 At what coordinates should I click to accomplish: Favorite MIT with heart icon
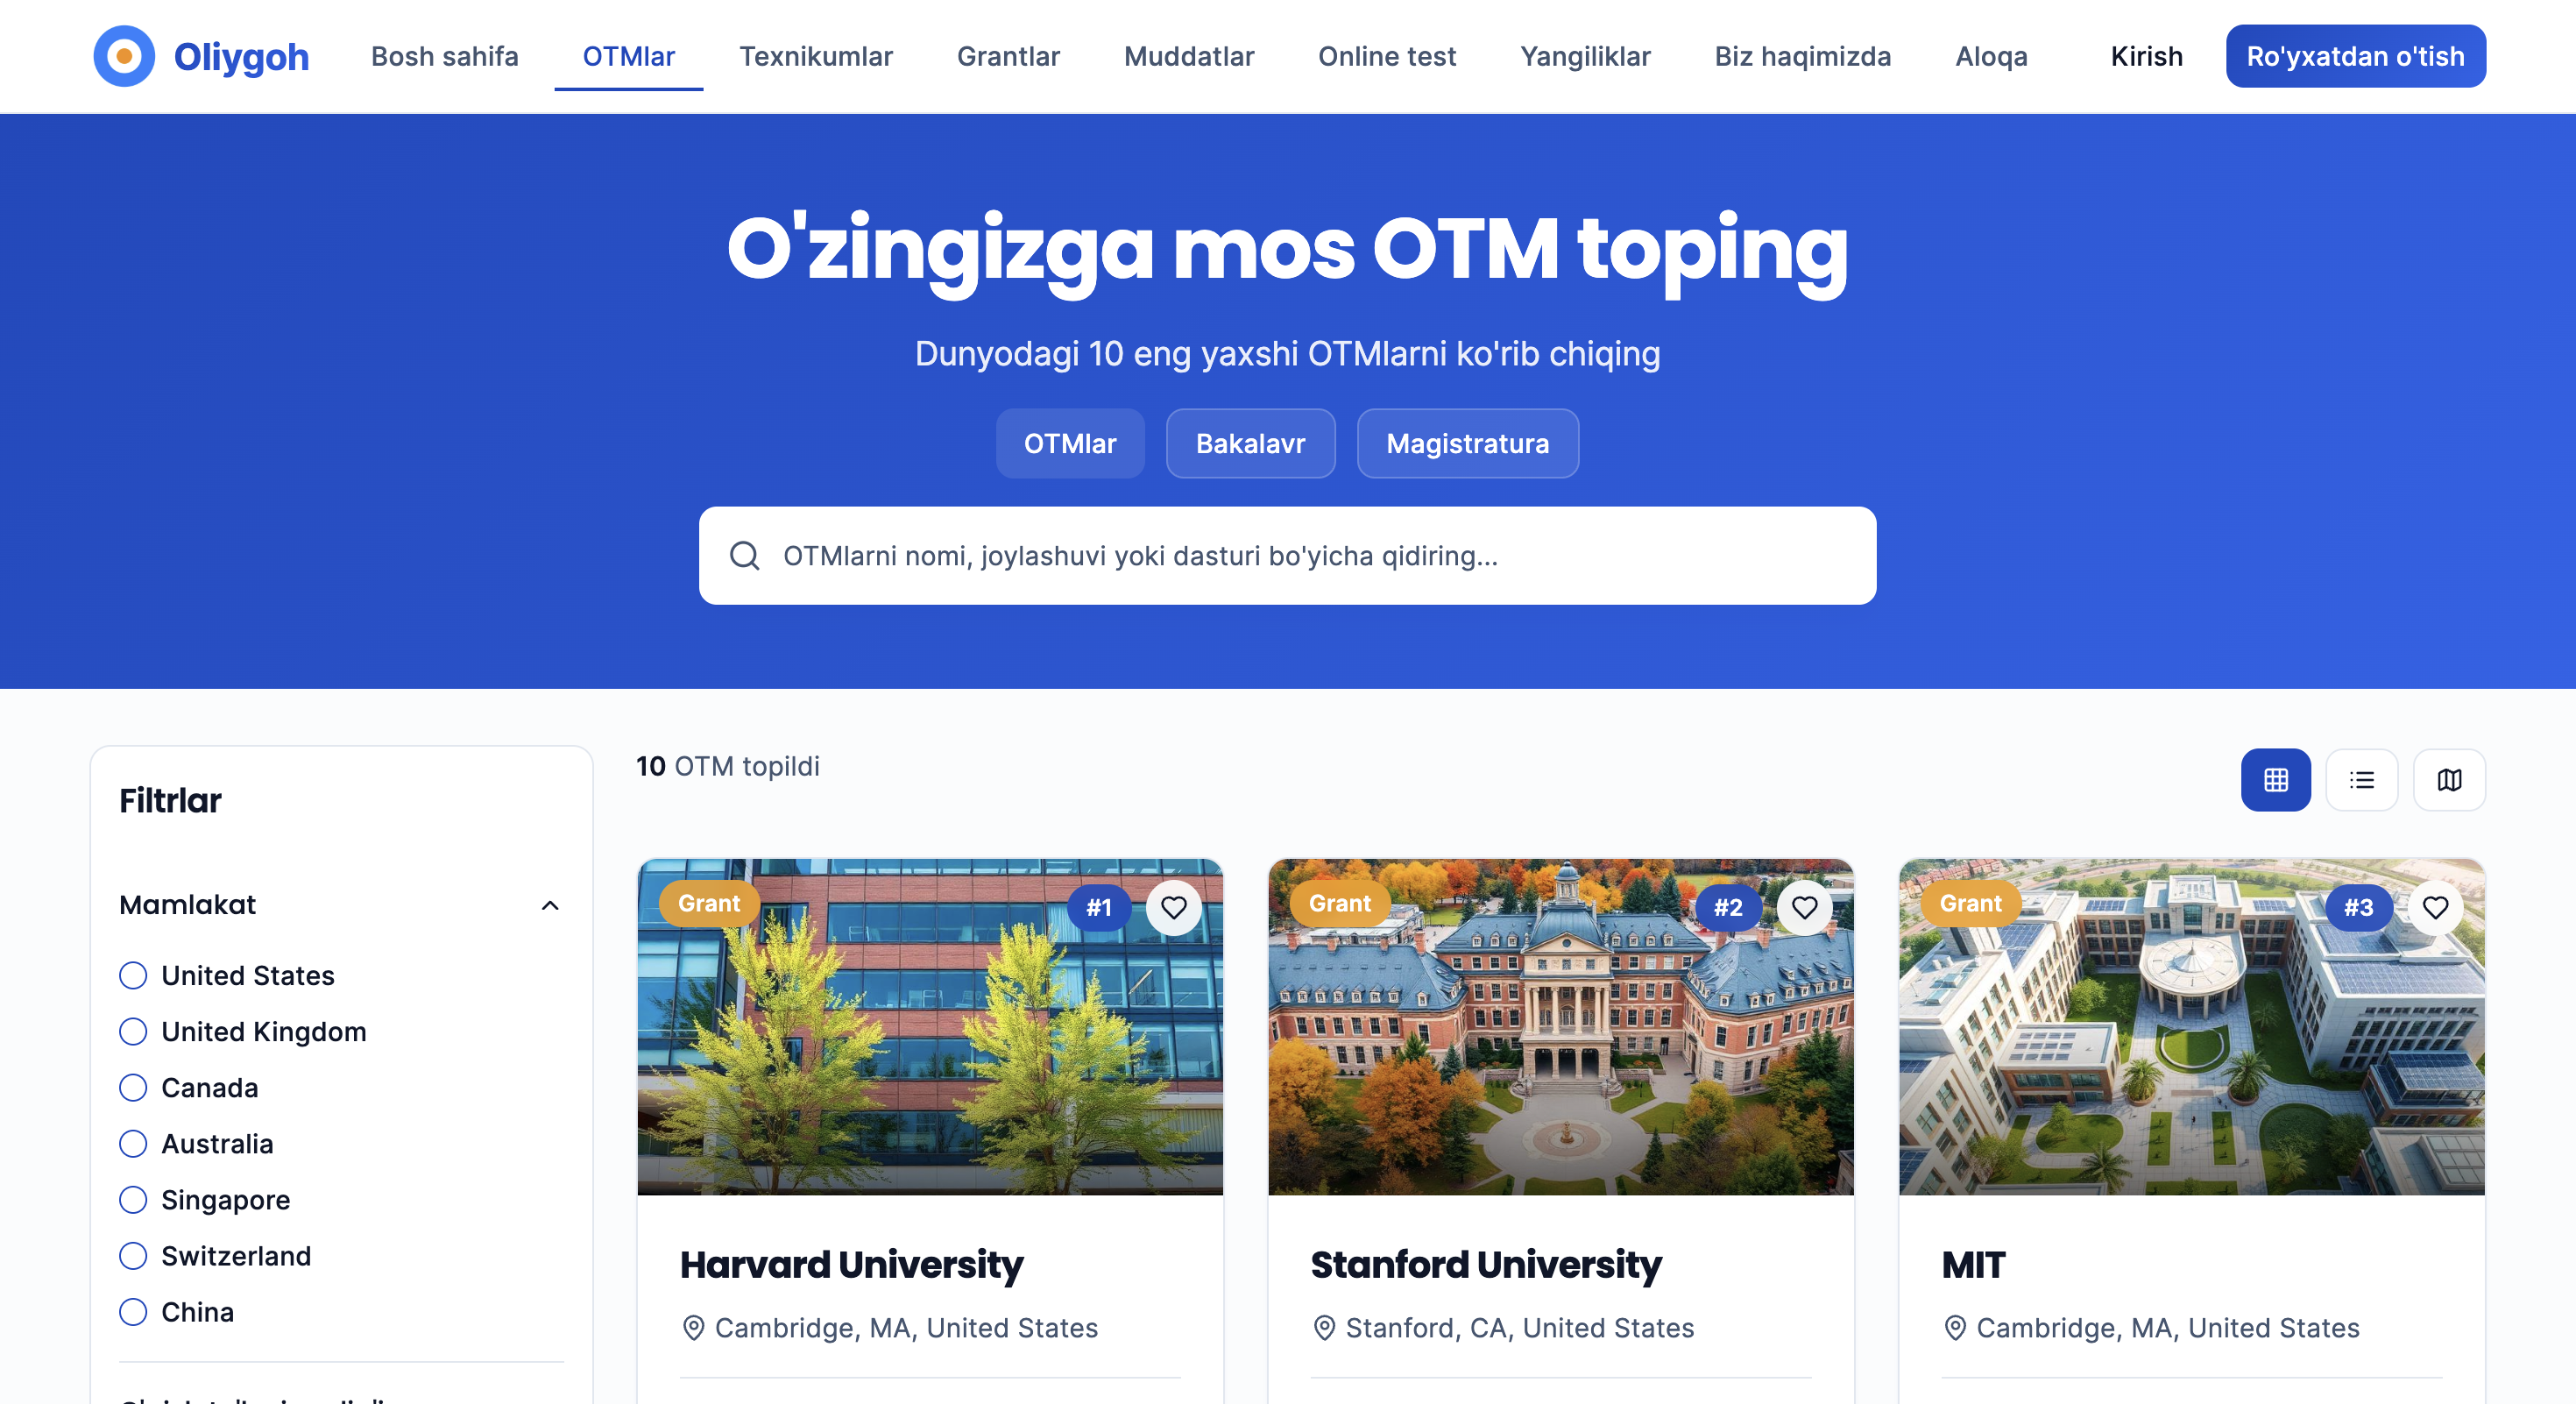pos(2435,907)
